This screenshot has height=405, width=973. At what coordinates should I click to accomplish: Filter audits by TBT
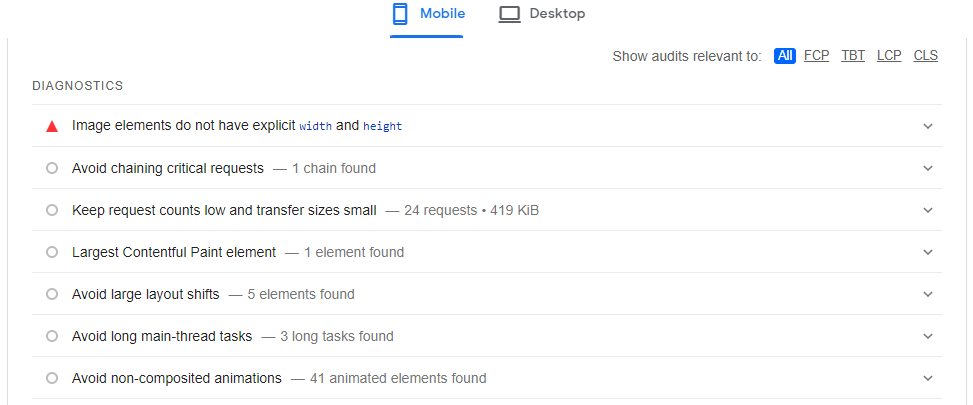click(853, 56)
